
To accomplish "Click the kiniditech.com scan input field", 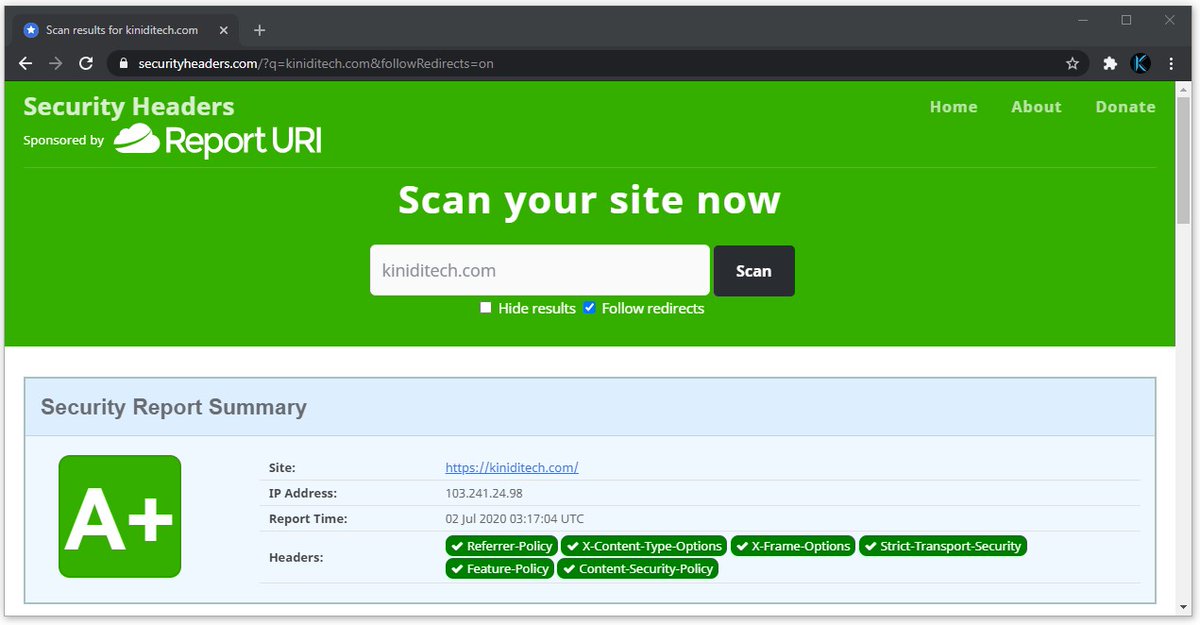I will (539, 270).
